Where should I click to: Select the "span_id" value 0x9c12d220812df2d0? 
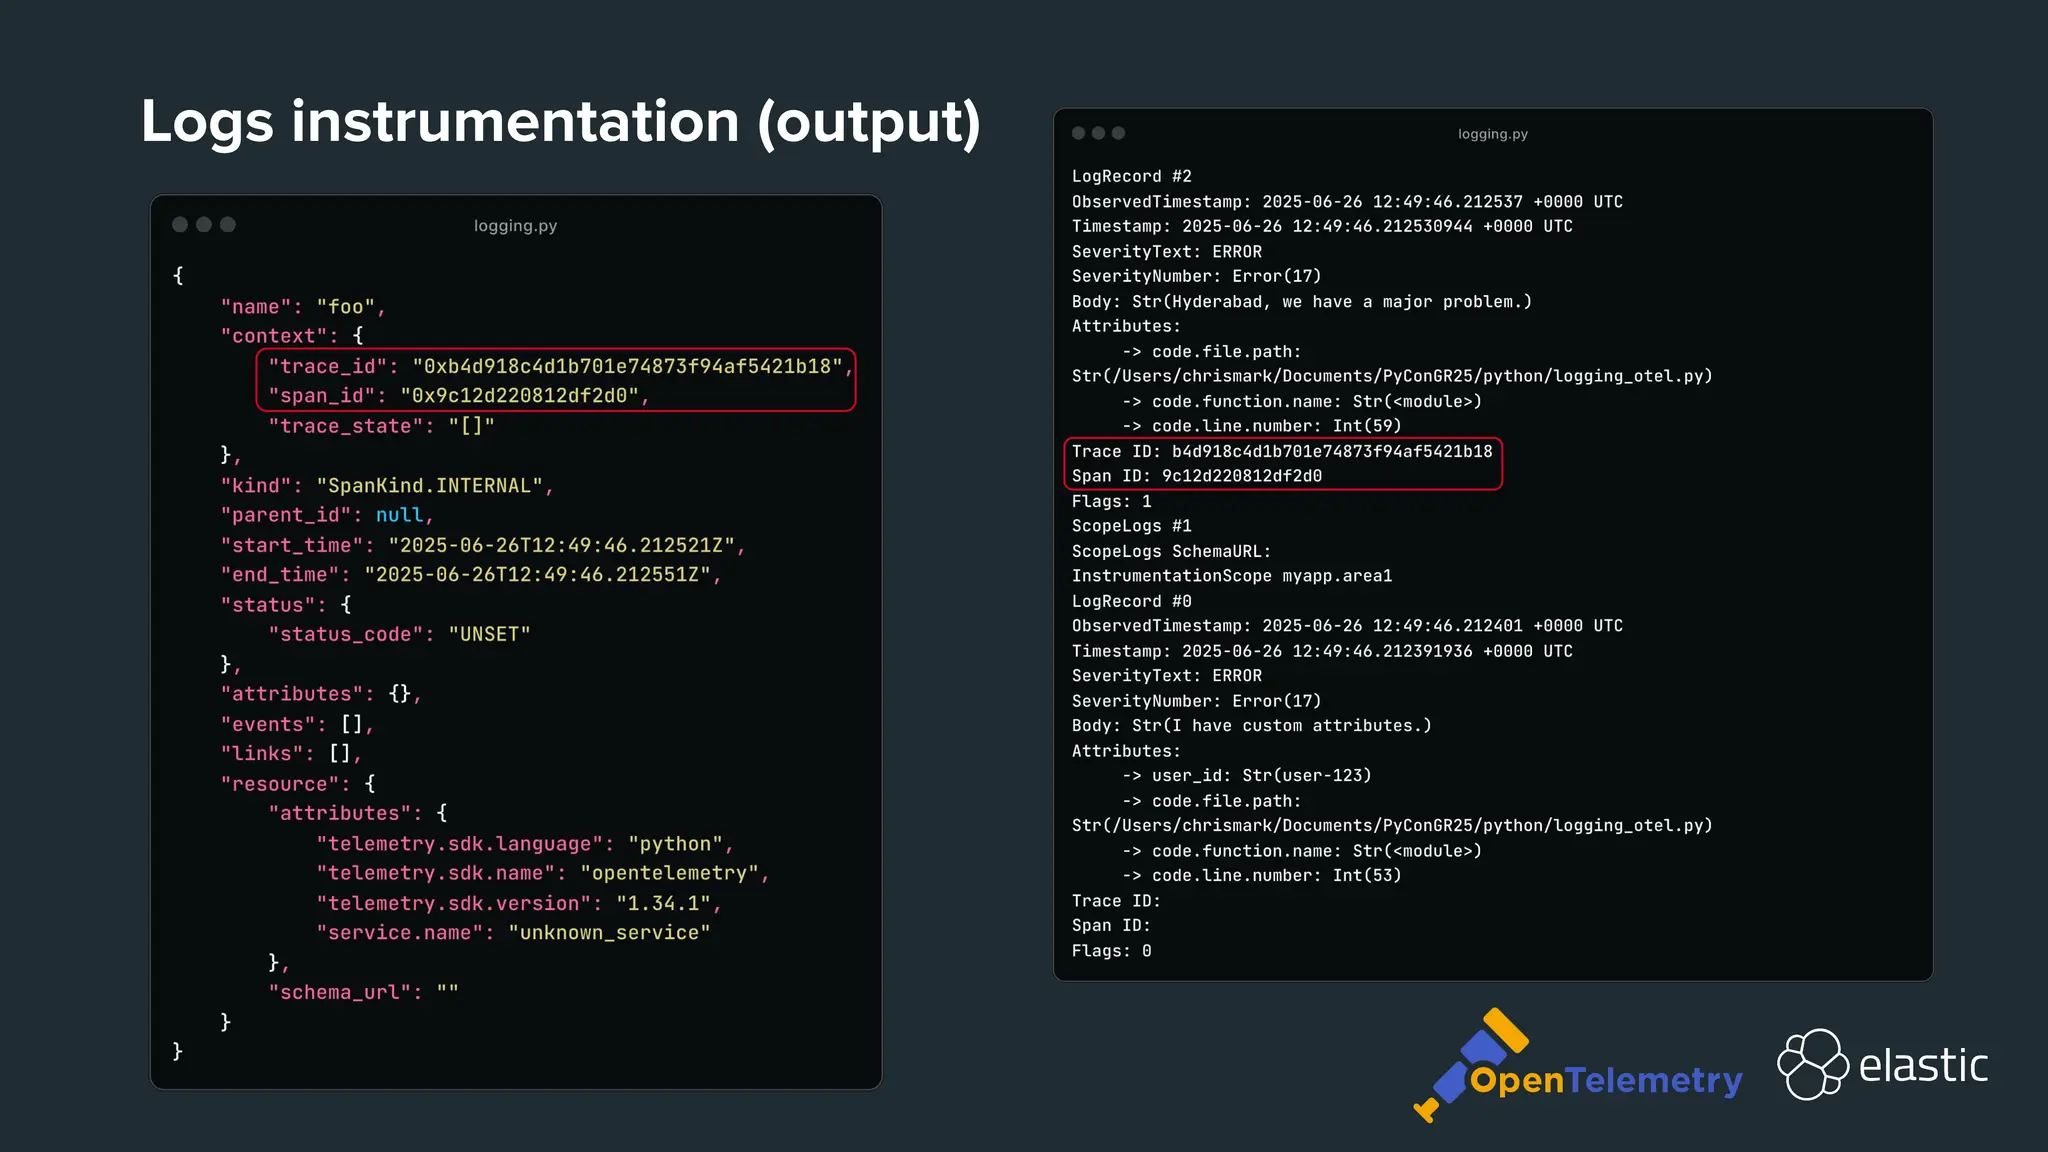point(519,396)
